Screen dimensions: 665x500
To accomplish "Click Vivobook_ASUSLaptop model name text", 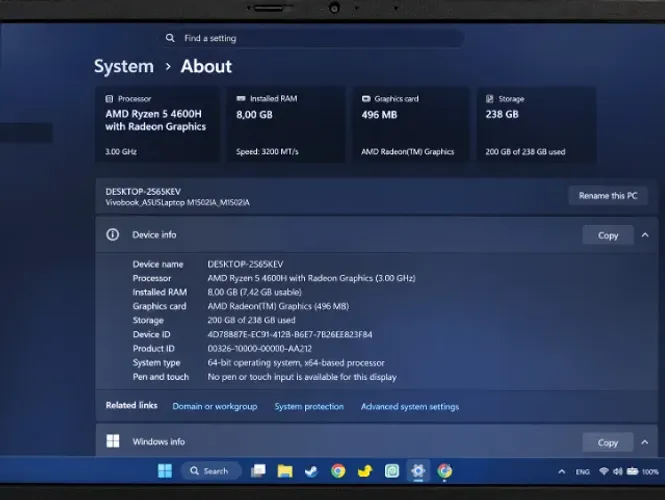I will pyautogui.click(x=177, y=203).
